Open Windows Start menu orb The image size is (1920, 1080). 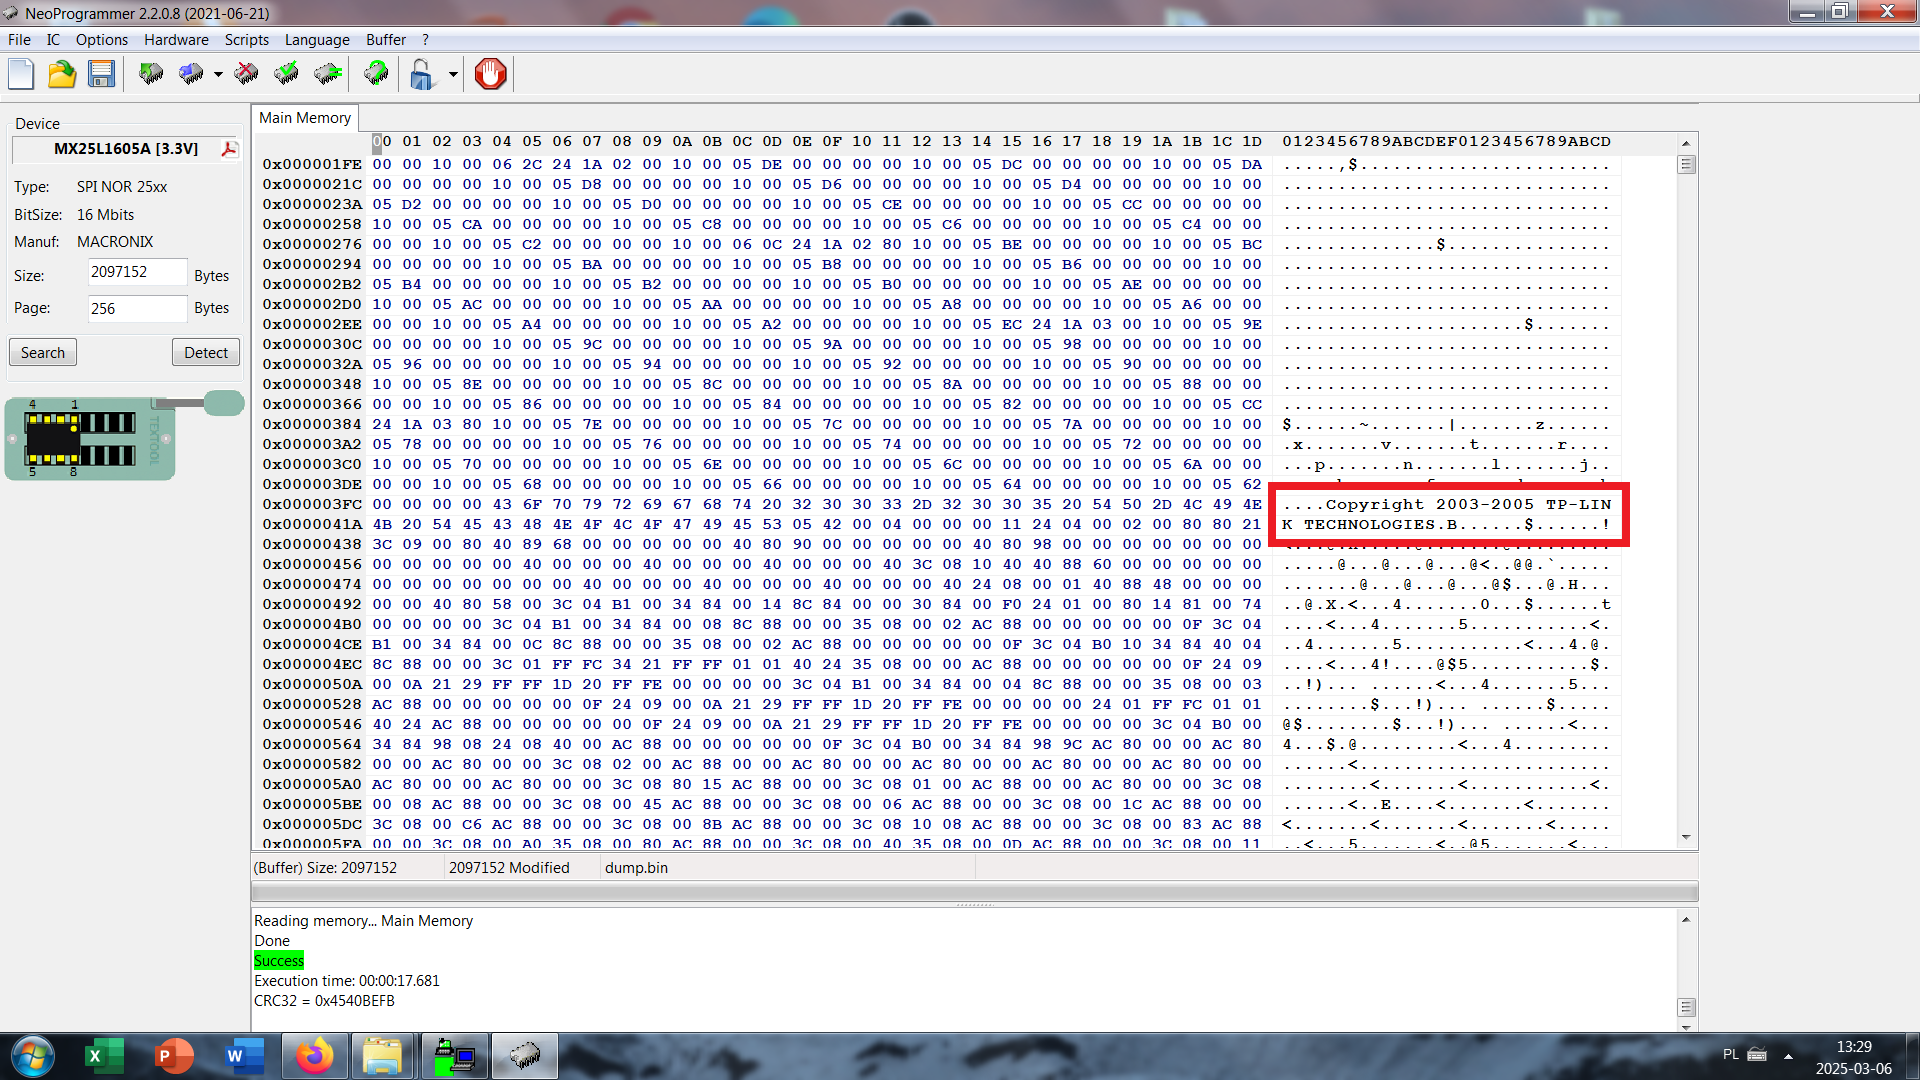[x=33, y=1056]
